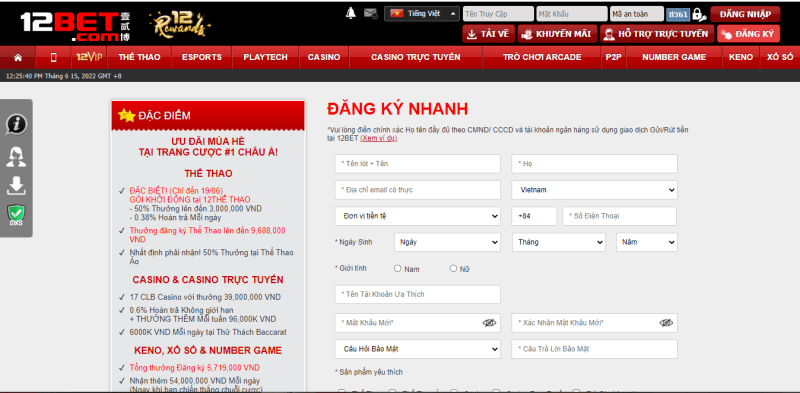This screenshot has width=800, height=393.
Task: Open the CASINO menu
Action: click(x=323, y=57)
